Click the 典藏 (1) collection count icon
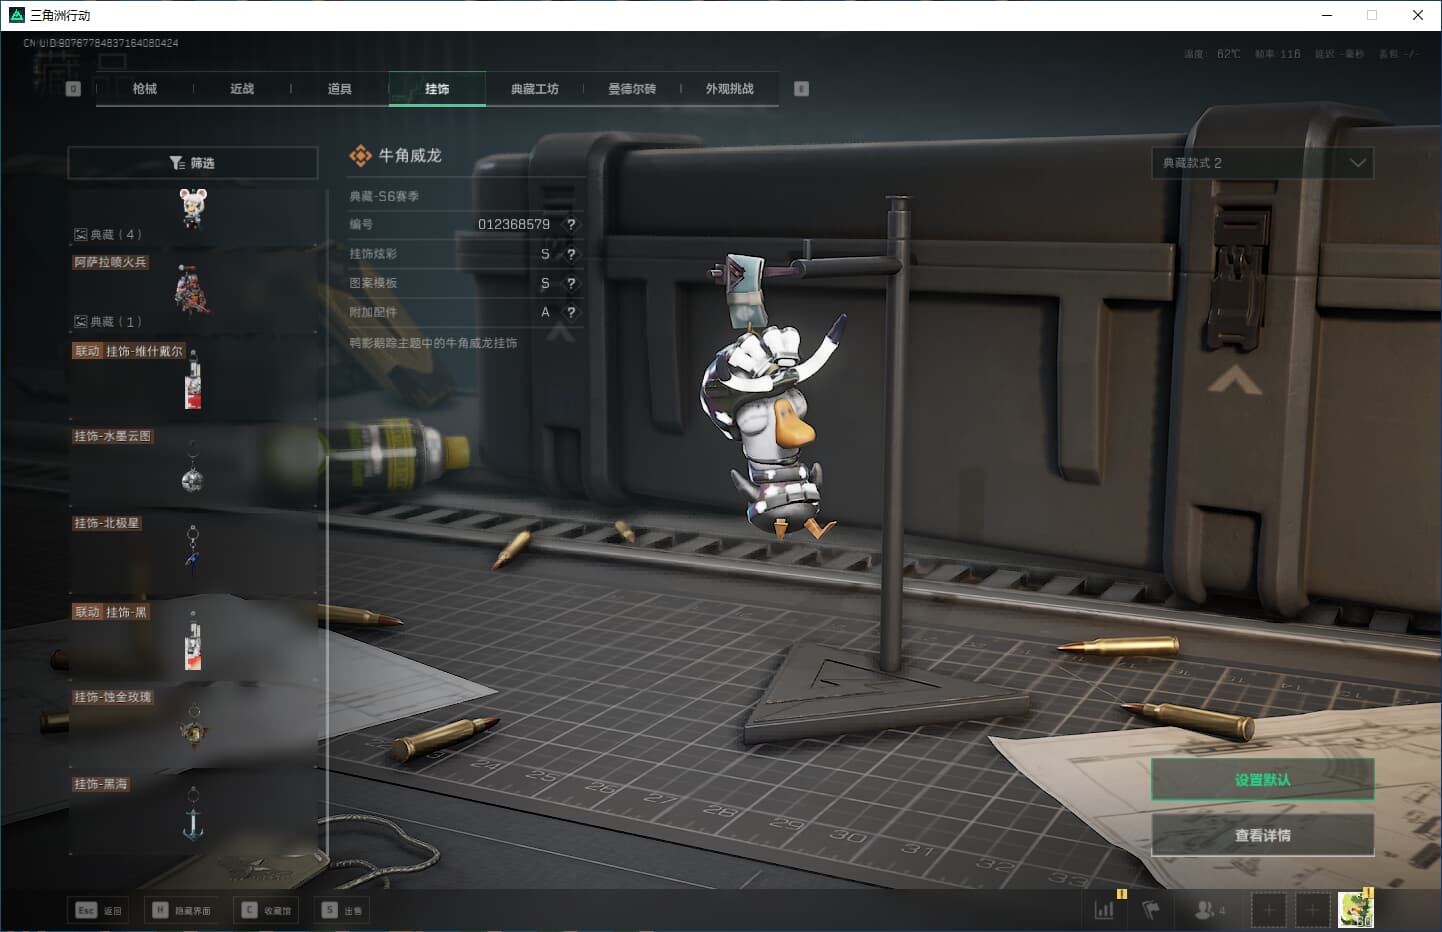This screenshot has height=932, width=1442. tap(81, 322)
